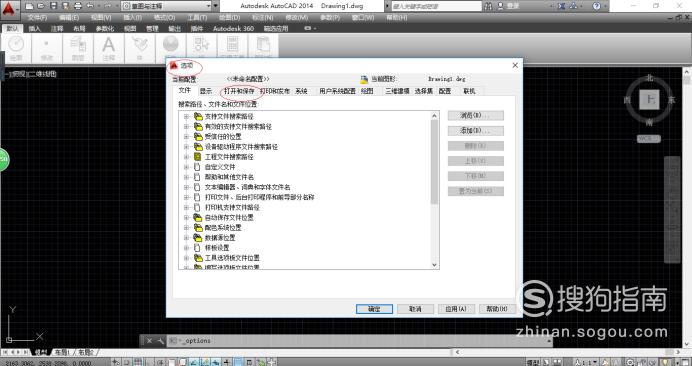The image size is (692, 366).
Task: Click the Plot printer icon in quick access toolbar
Action: click(x=78, y=6)
